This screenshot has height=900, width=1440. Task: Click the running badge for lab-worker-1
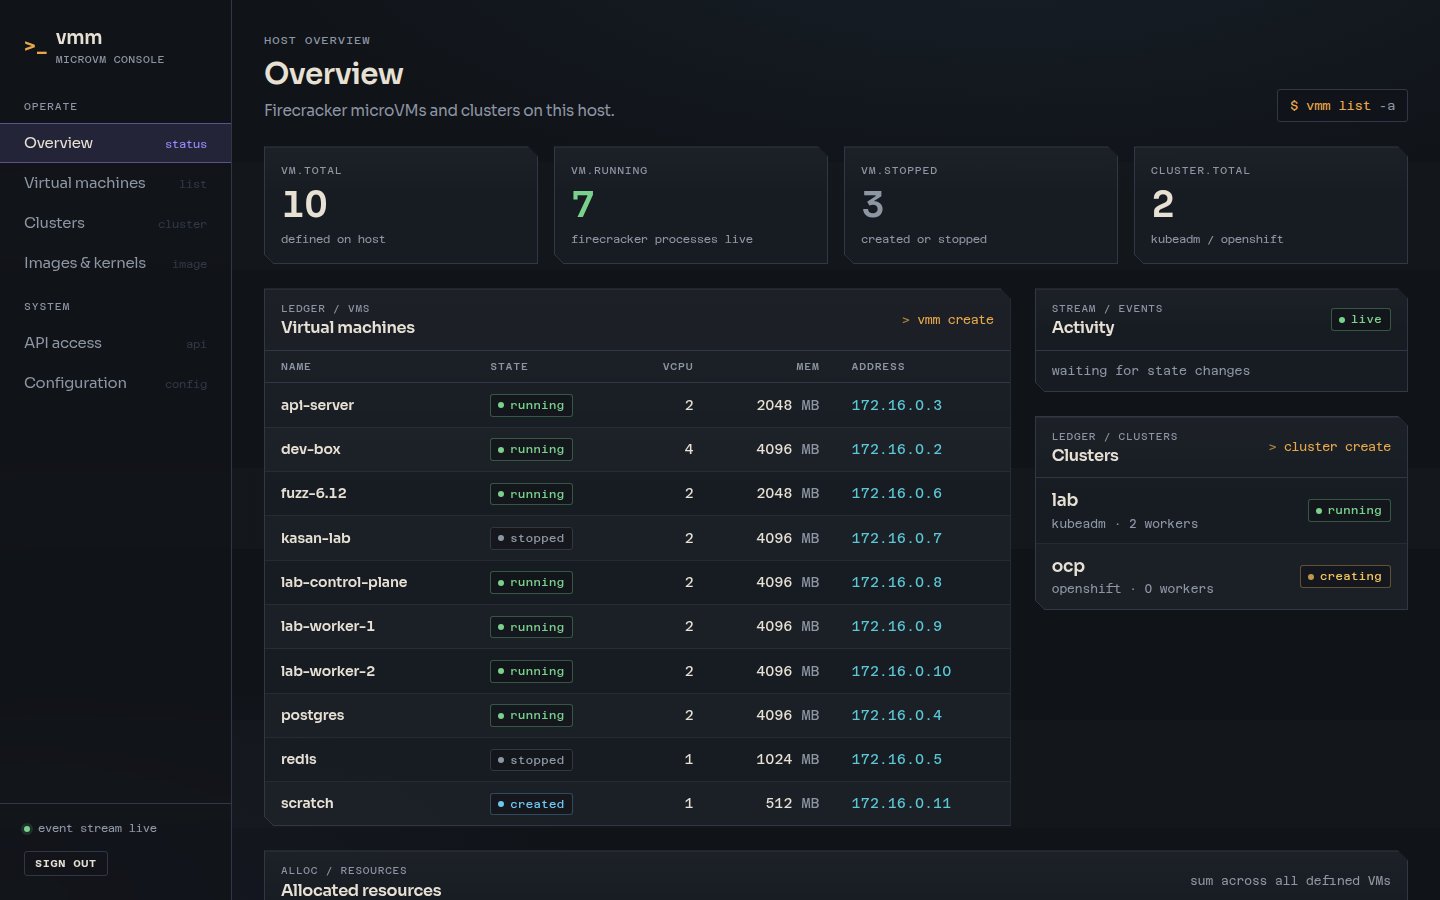pos(531,627)
